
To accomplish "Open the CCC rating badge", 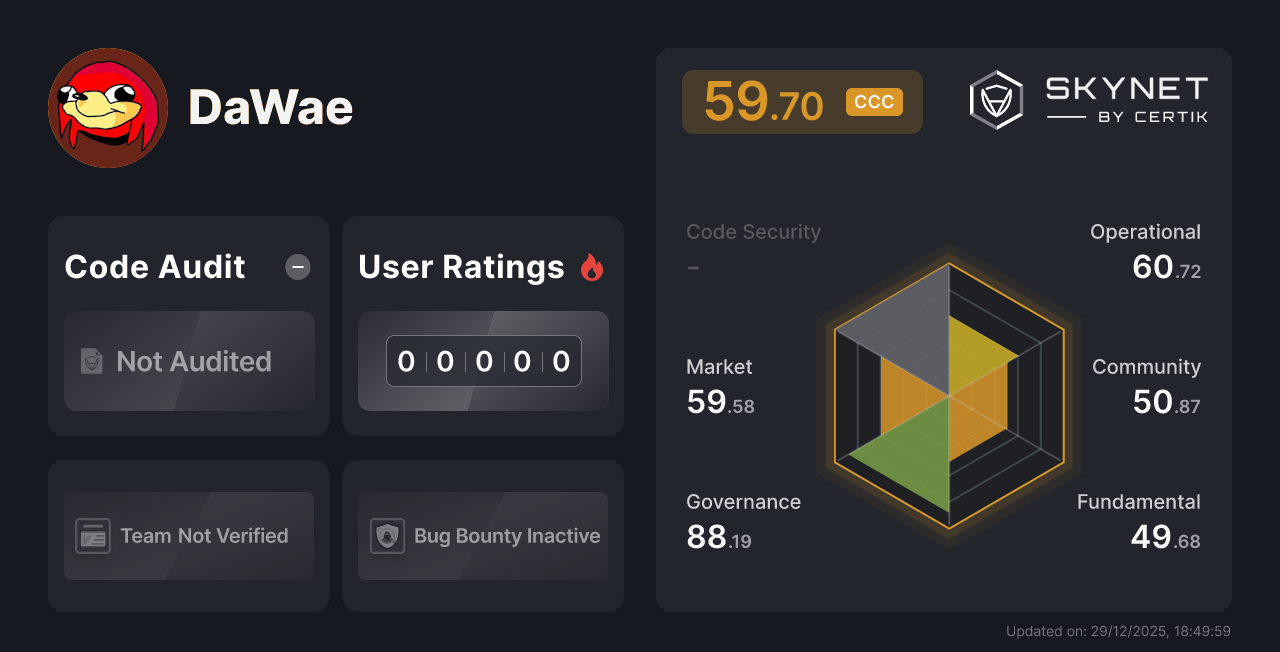I will [873, 101].
